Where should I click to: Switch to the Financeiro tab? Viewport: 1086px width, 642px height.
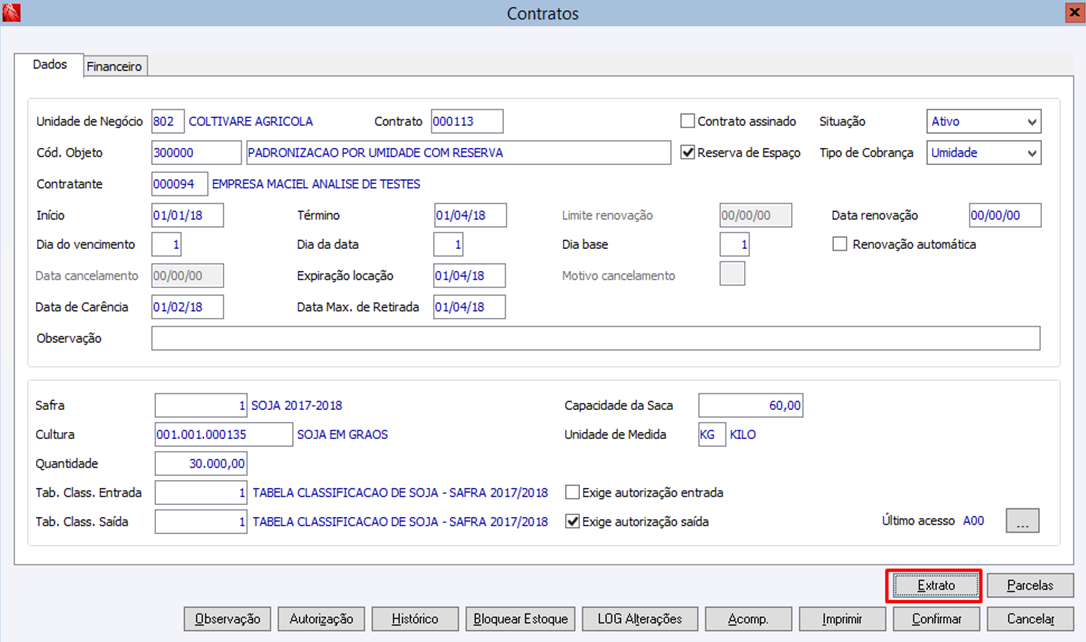[114, 66]
